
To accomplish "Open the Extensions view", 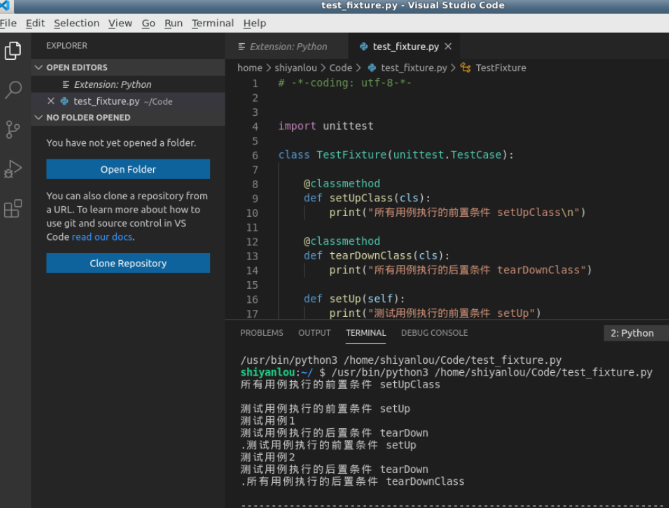I will tap(13, 208).
